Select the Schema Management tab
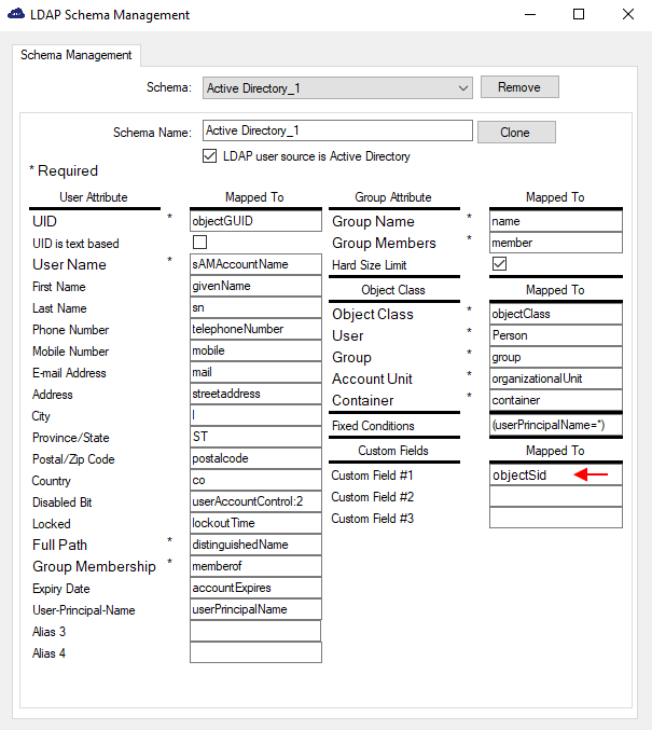Screen dimensions: 652x730 coord(76,55)
